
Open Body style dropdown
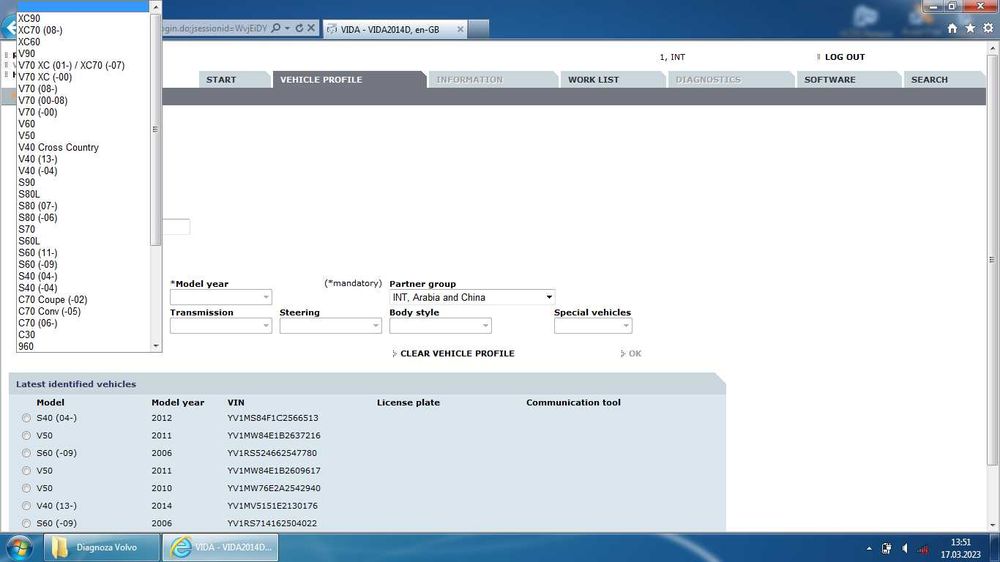coord(440,325)
